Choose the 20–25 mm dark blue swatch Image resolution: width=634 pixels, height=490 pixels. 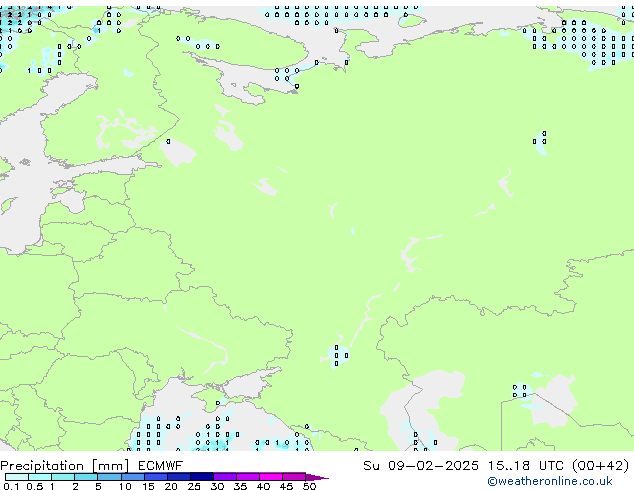coord(179,477)
